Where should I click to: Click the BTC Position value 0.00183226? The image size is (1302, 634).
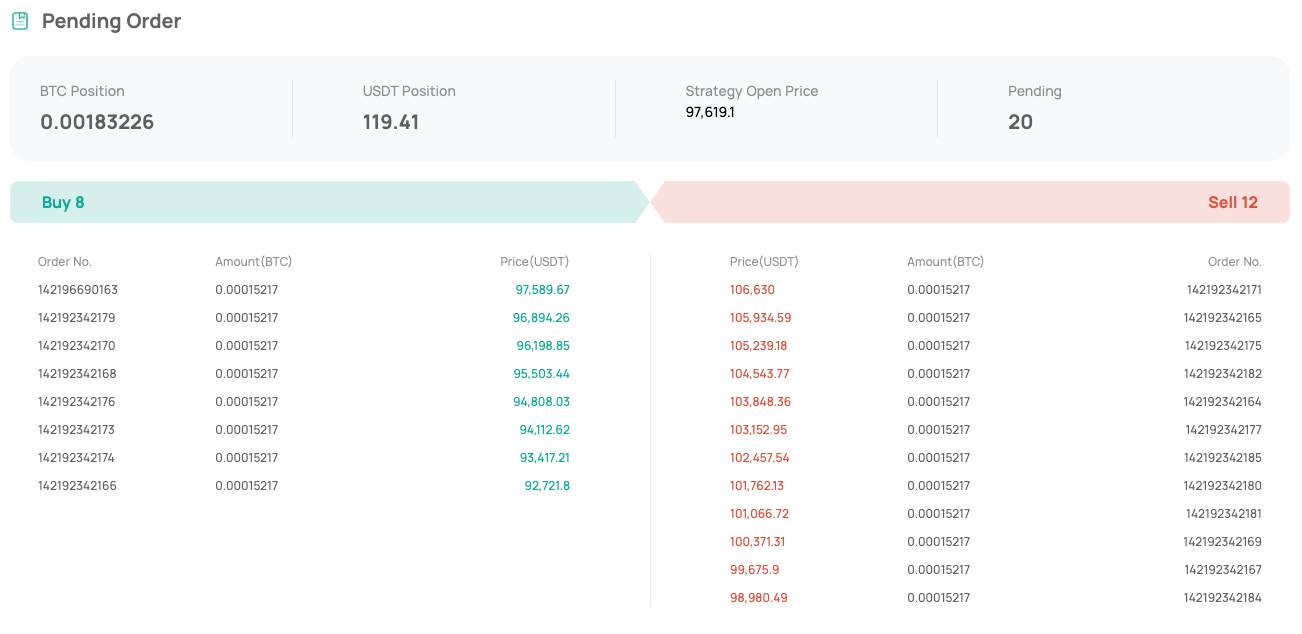coord(97,122)
